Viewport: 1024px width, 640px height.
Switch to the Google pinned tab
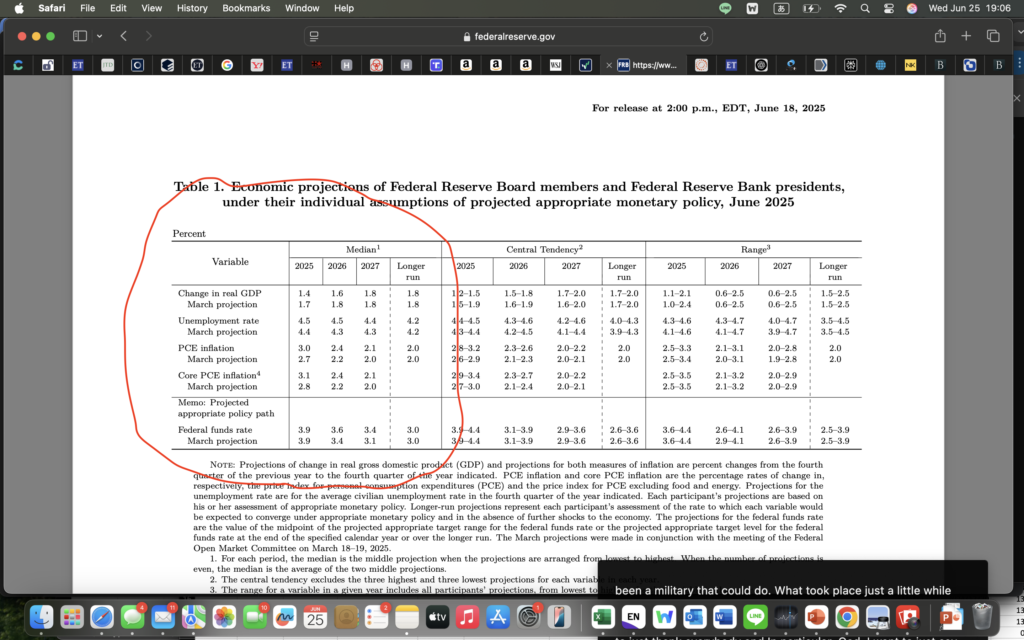pyautogui.click(x=227, y=65)
